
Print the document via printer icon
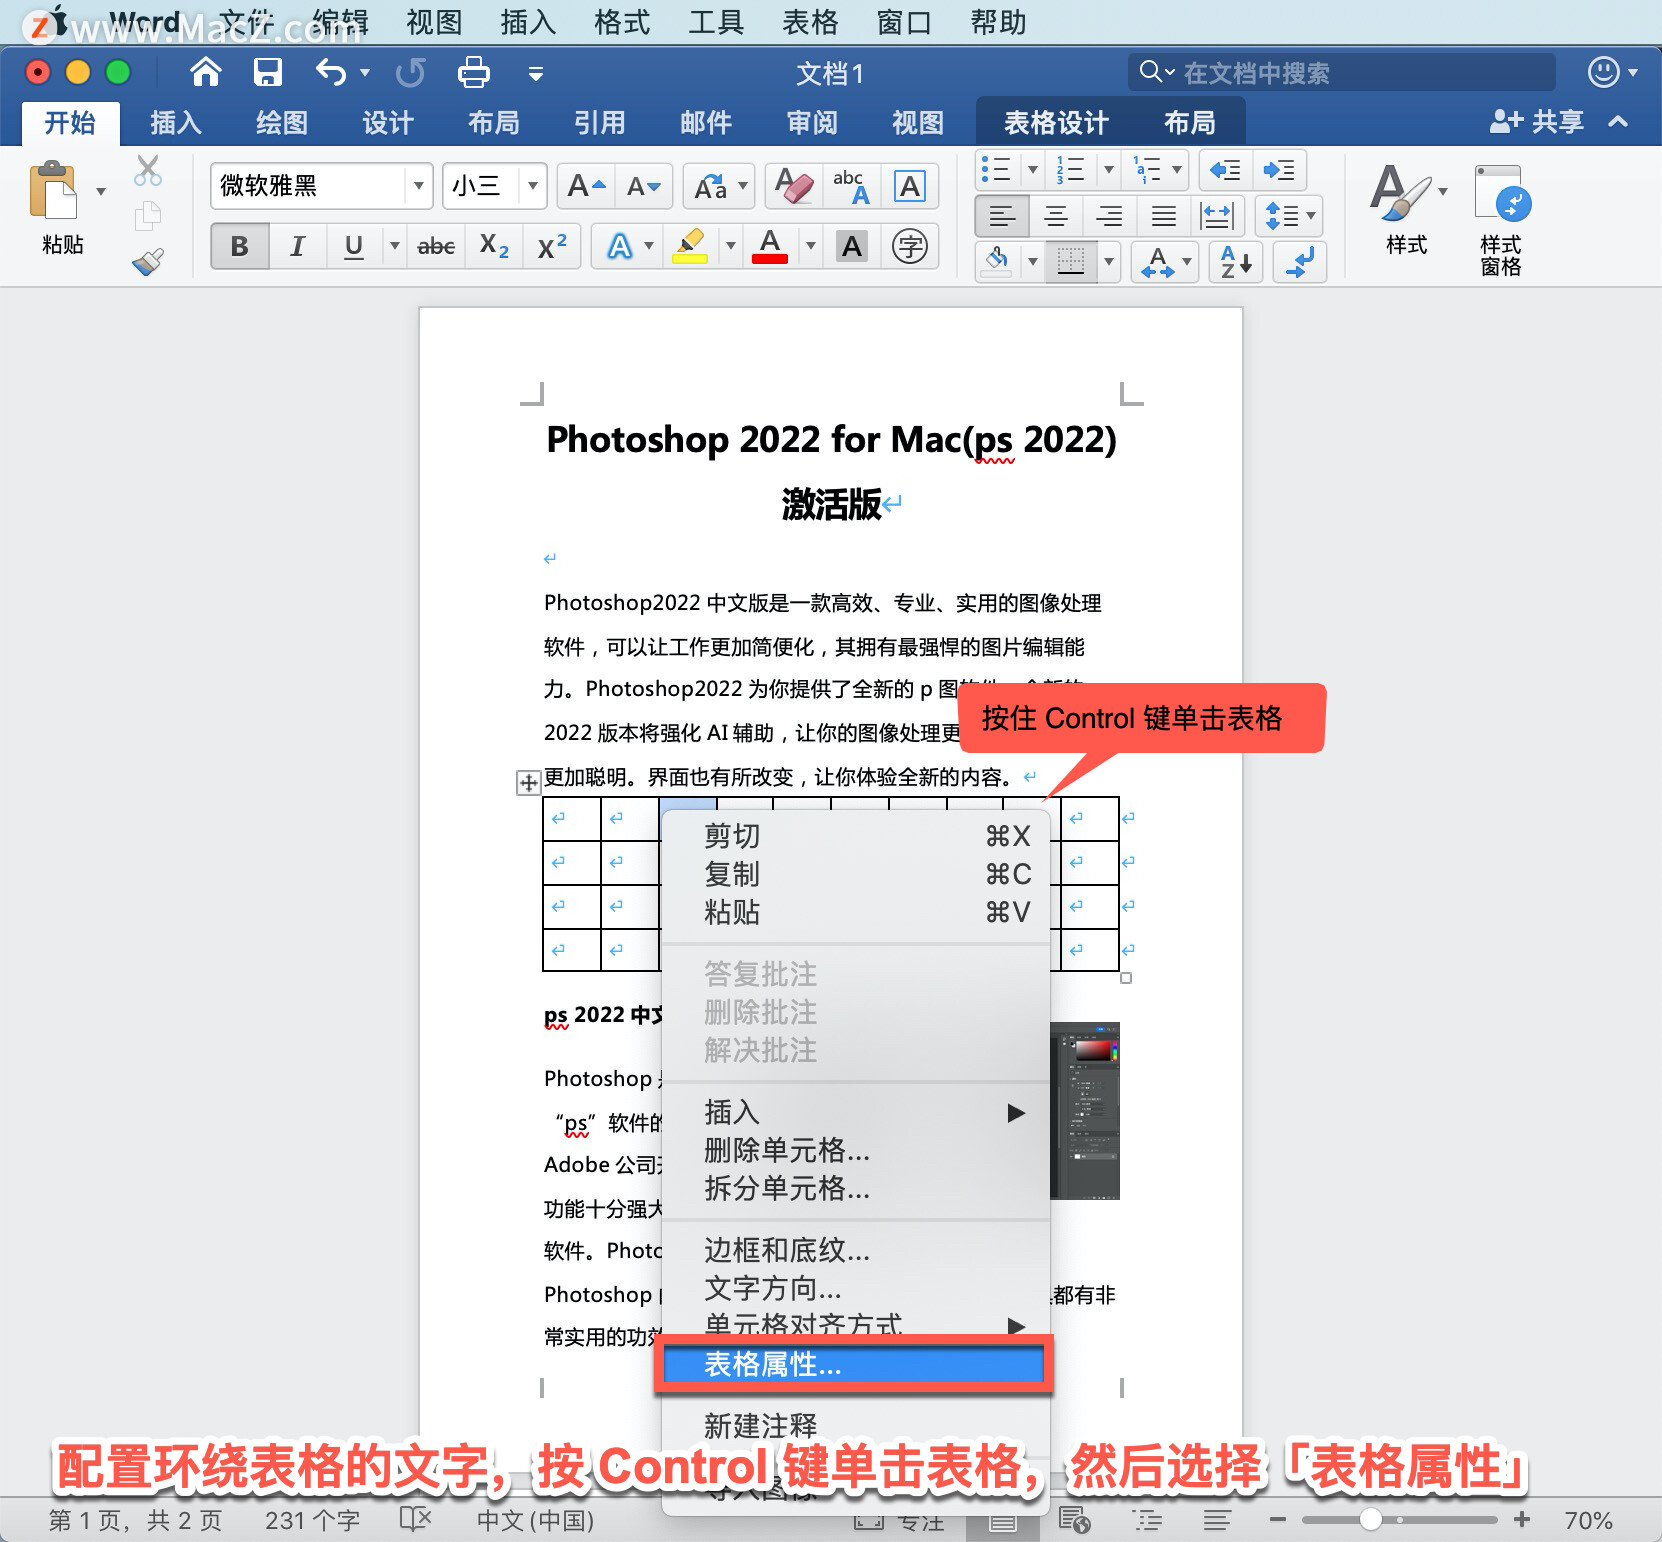[473, 72]
